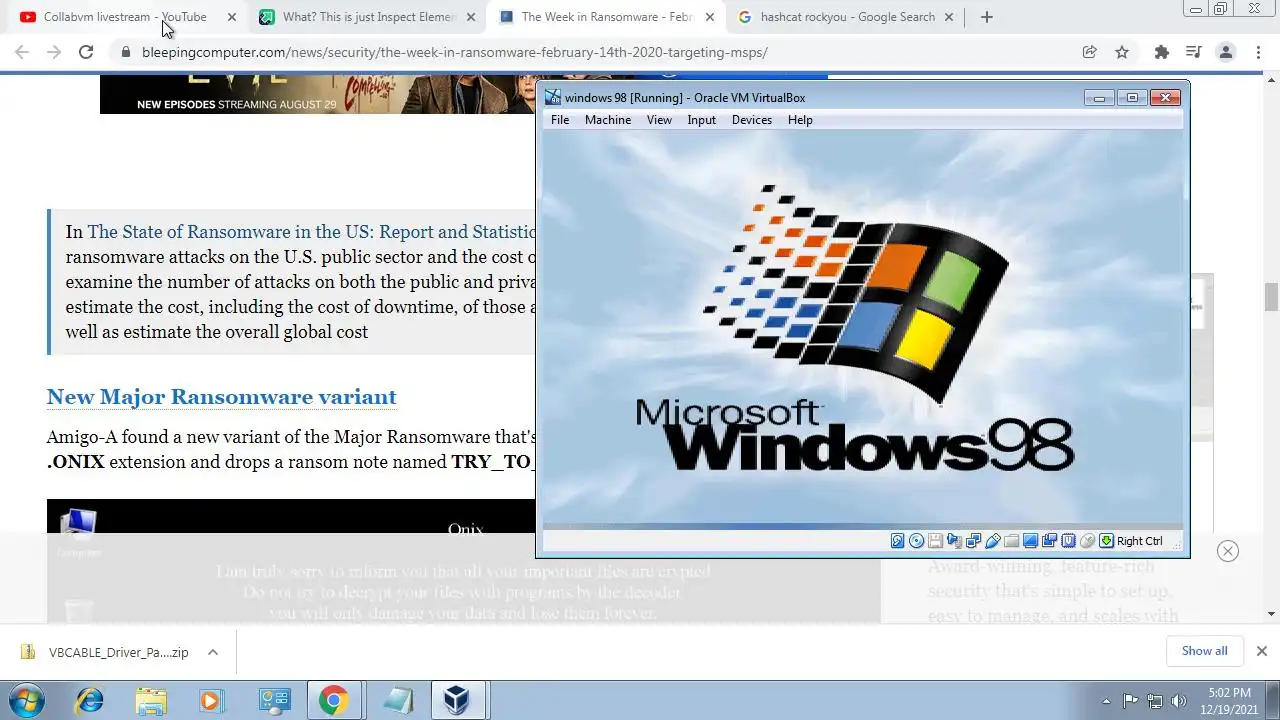Click the mouse integration icon in VirtualBox status bar
Image resolution: width=1280 pixels, height=720 pixels.
[x=1087, y=541]
